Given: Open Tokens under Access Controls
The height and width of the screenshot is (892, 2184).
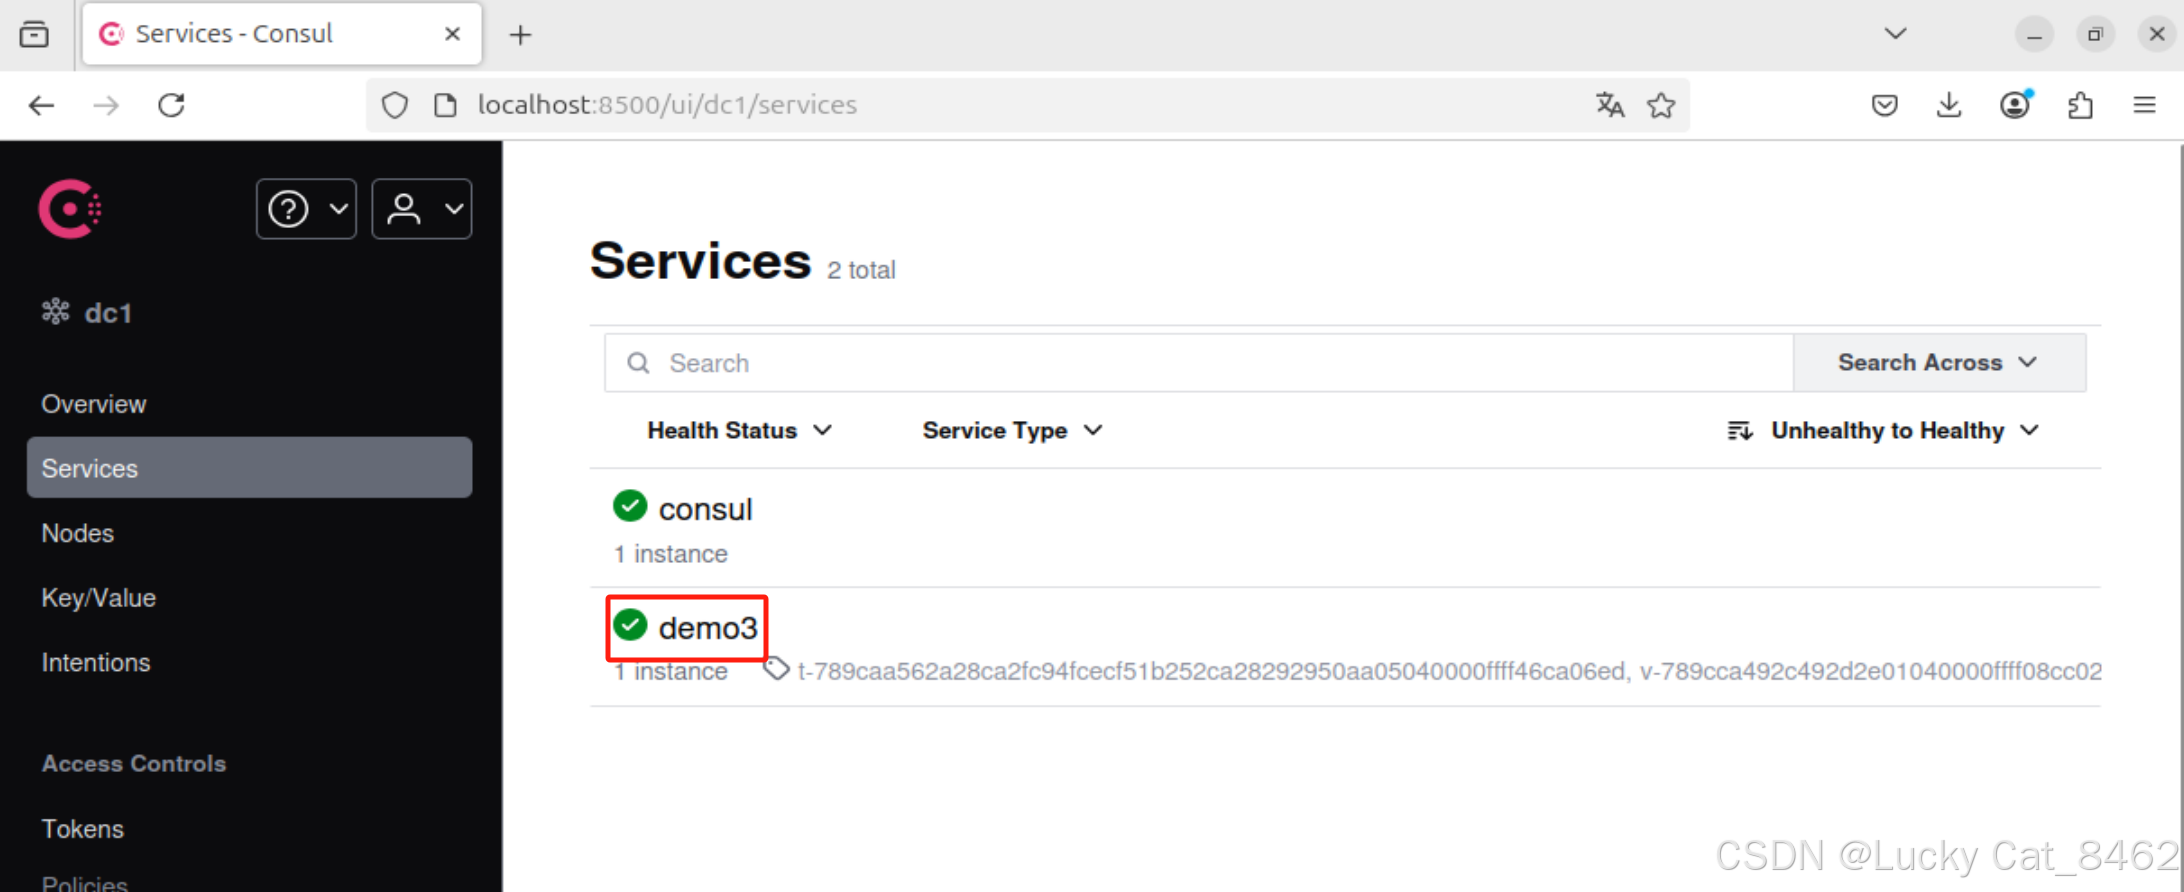Looking at the screenshot, I should 83,829.
